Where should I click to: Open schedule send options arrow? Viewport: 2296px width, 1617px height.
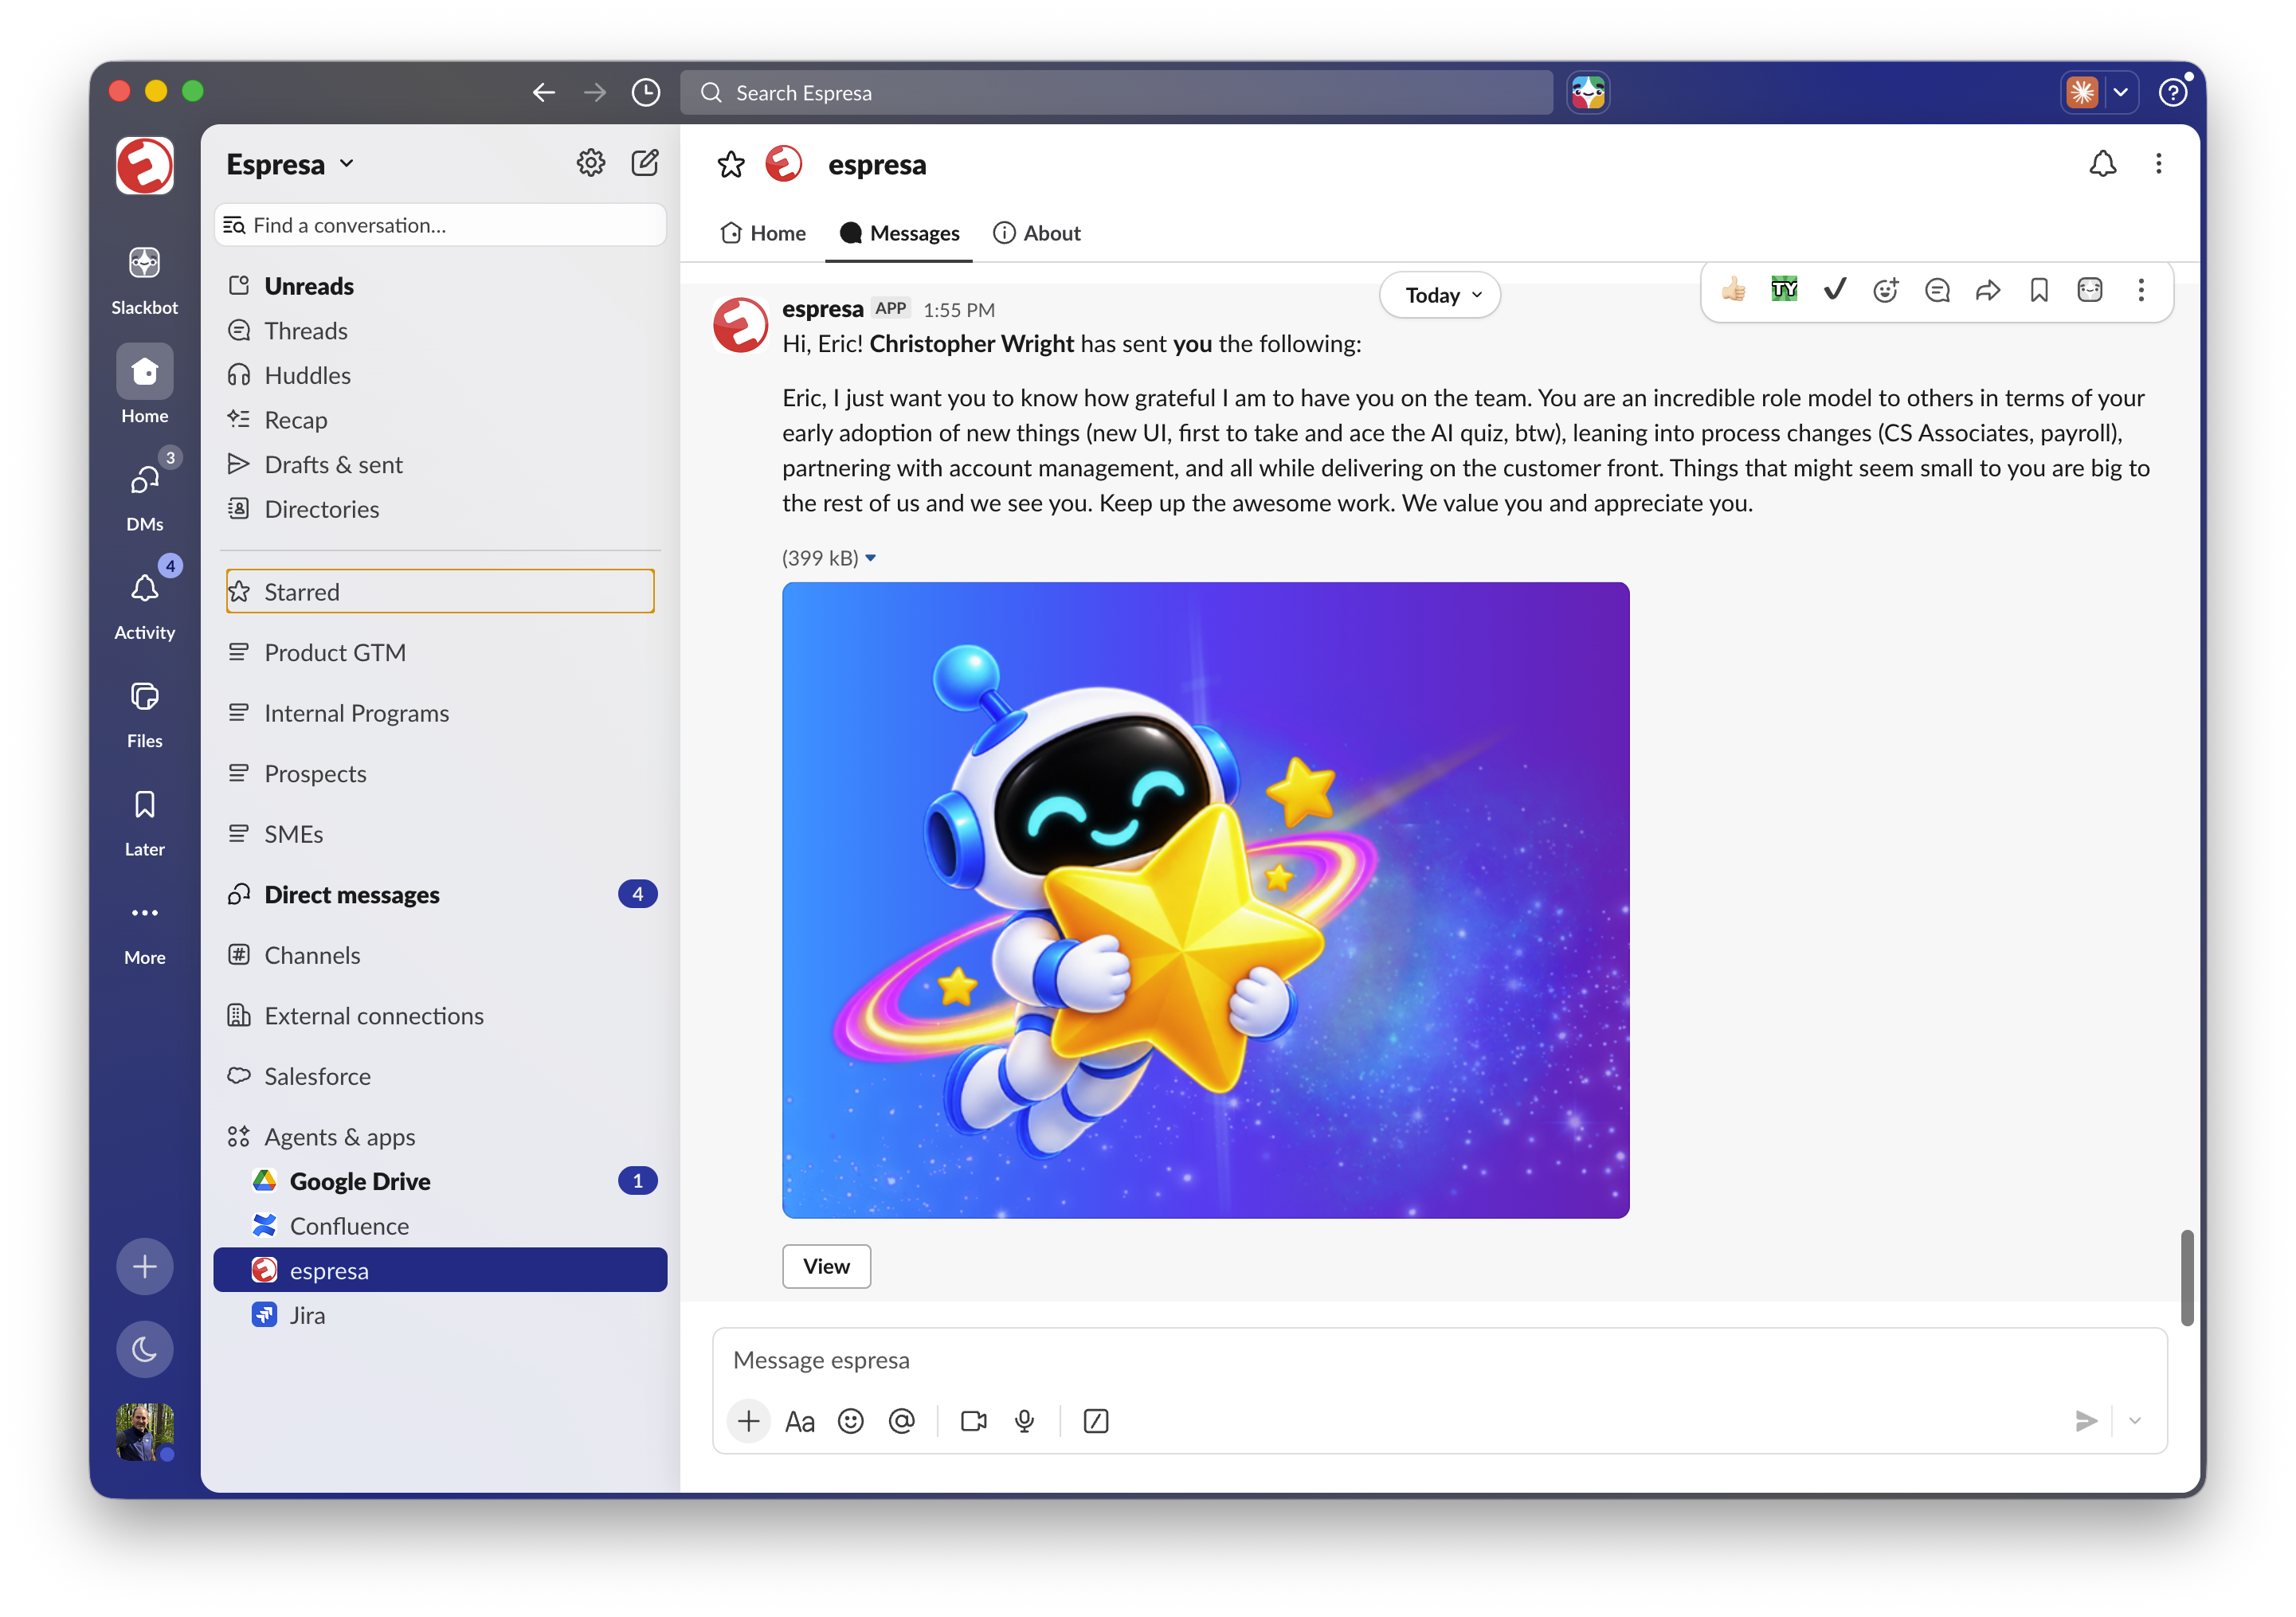[x=2135, y=1421]
